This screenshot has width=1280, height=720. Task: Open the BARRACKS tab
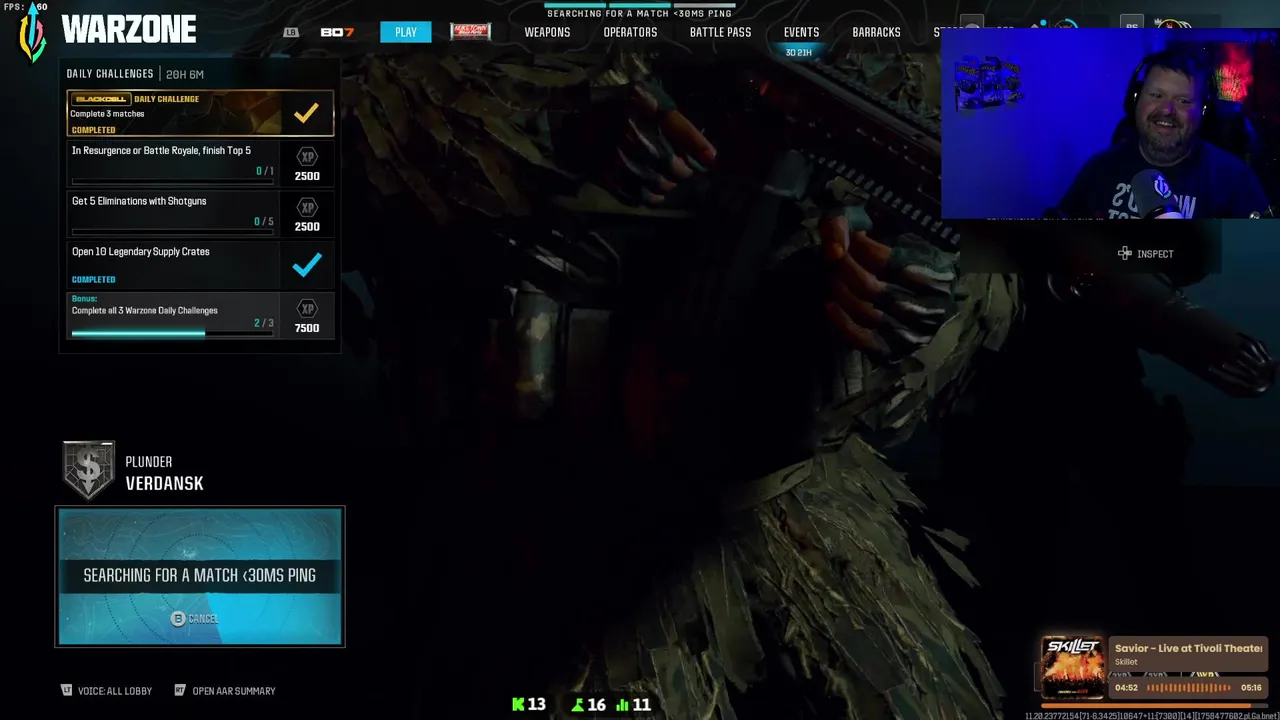pos(876,32)
